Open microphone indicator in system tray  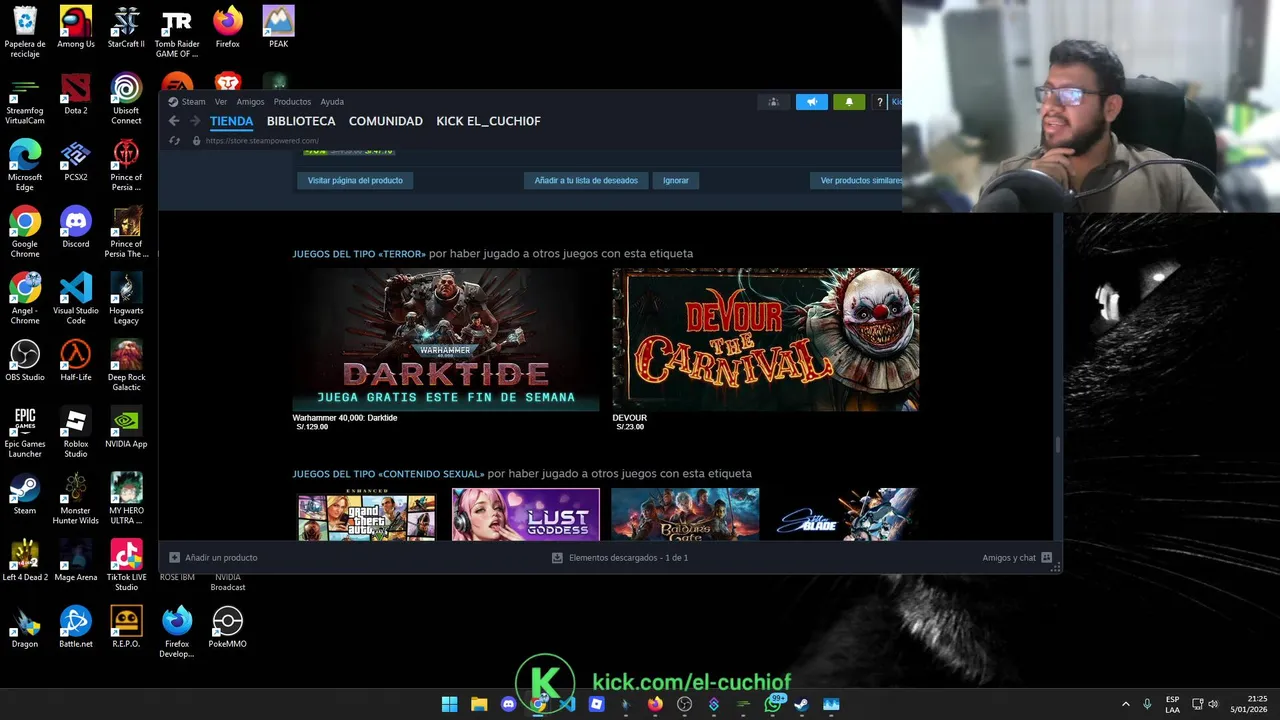click(x=1147, y=704)
